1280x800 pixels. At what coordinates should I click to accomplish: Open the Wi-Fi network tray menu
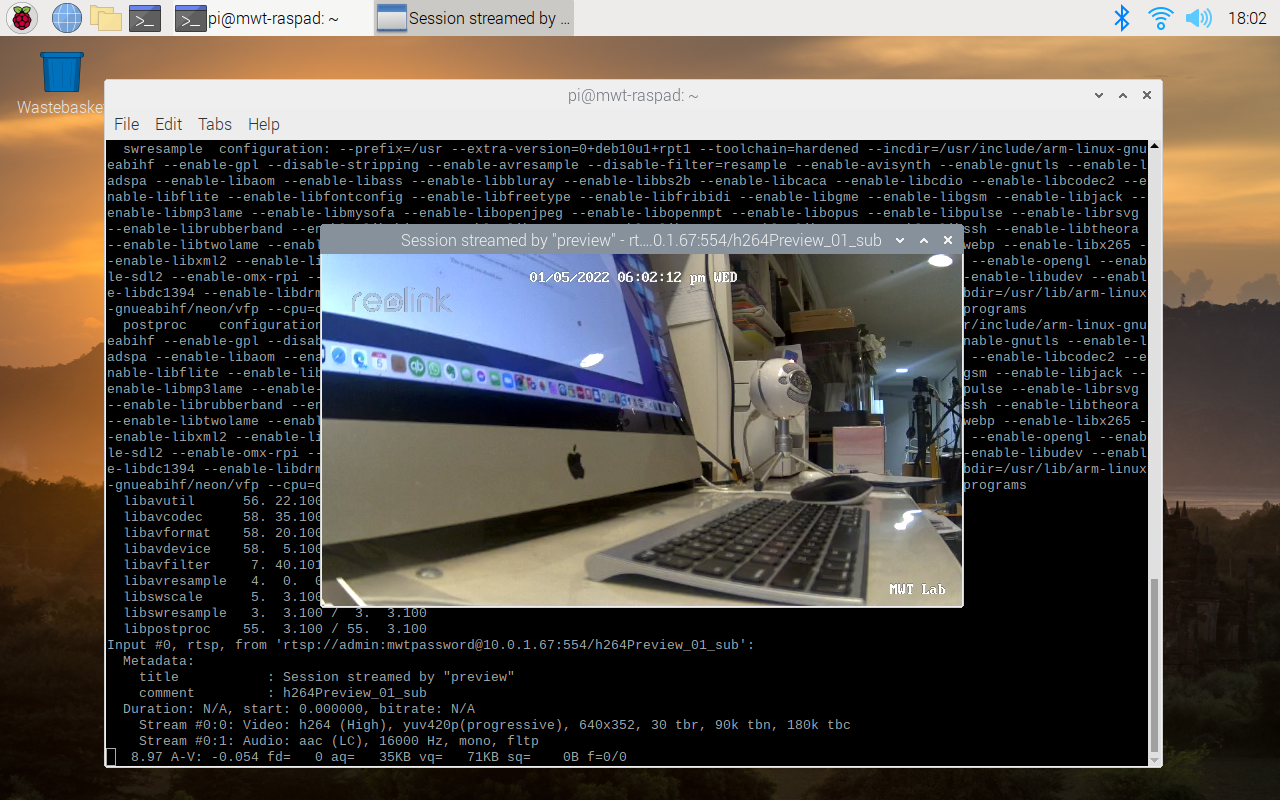[1160, 18]
